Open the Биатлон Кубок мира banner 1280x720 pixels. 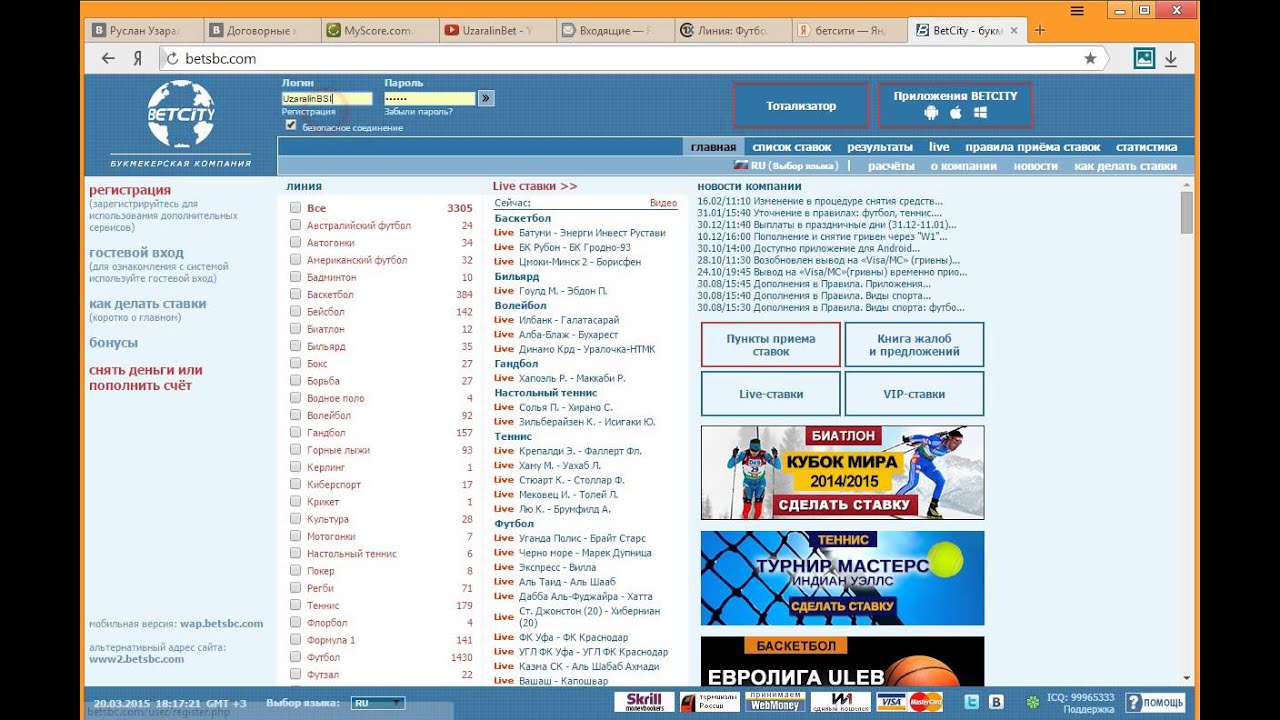842,472
